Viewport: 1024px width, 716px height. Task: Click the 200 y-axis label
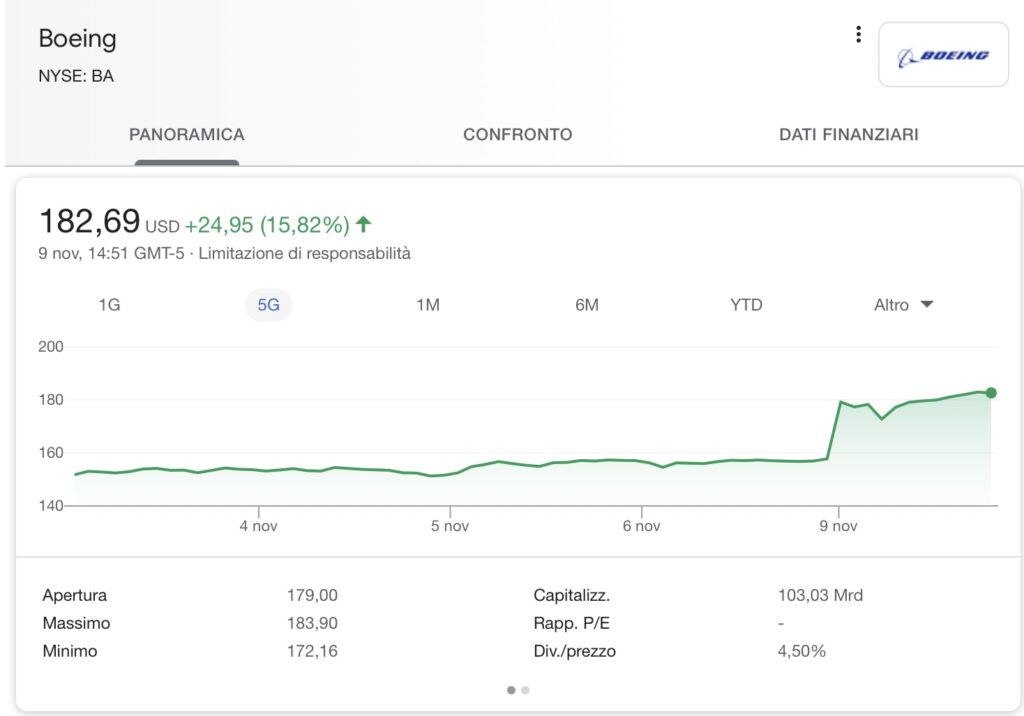(51, 347)
